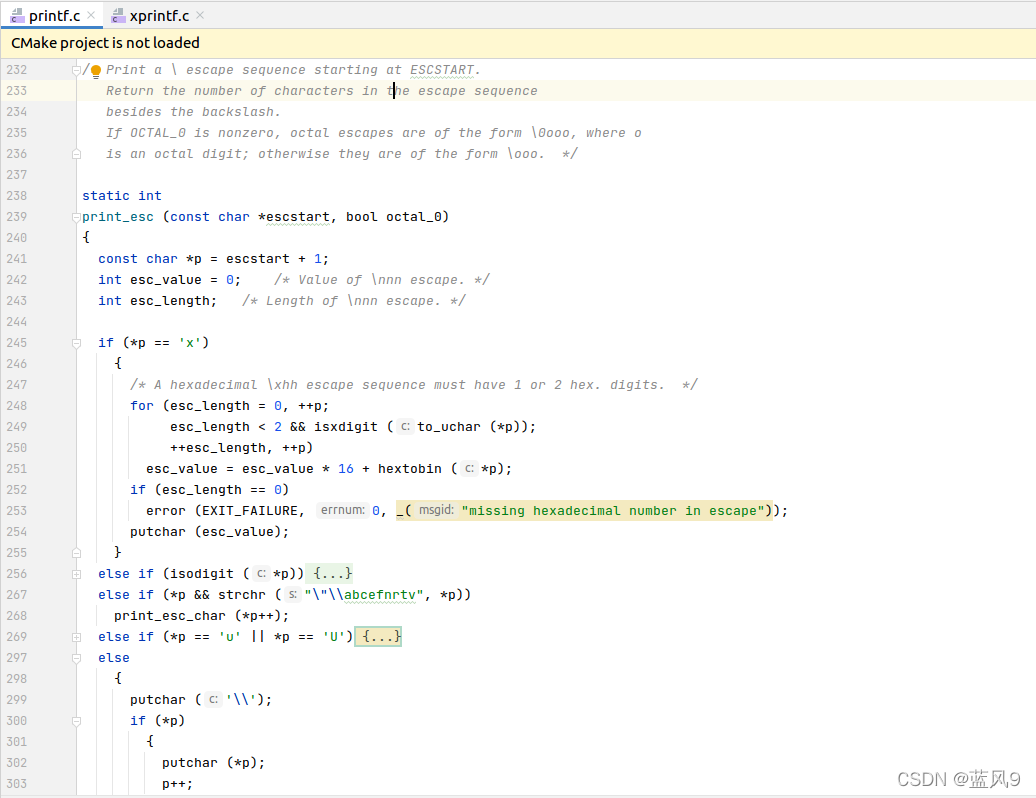This screenshot has height=798, width=1036.
Task: Select the printf.c tab
Action: point(55,15)
